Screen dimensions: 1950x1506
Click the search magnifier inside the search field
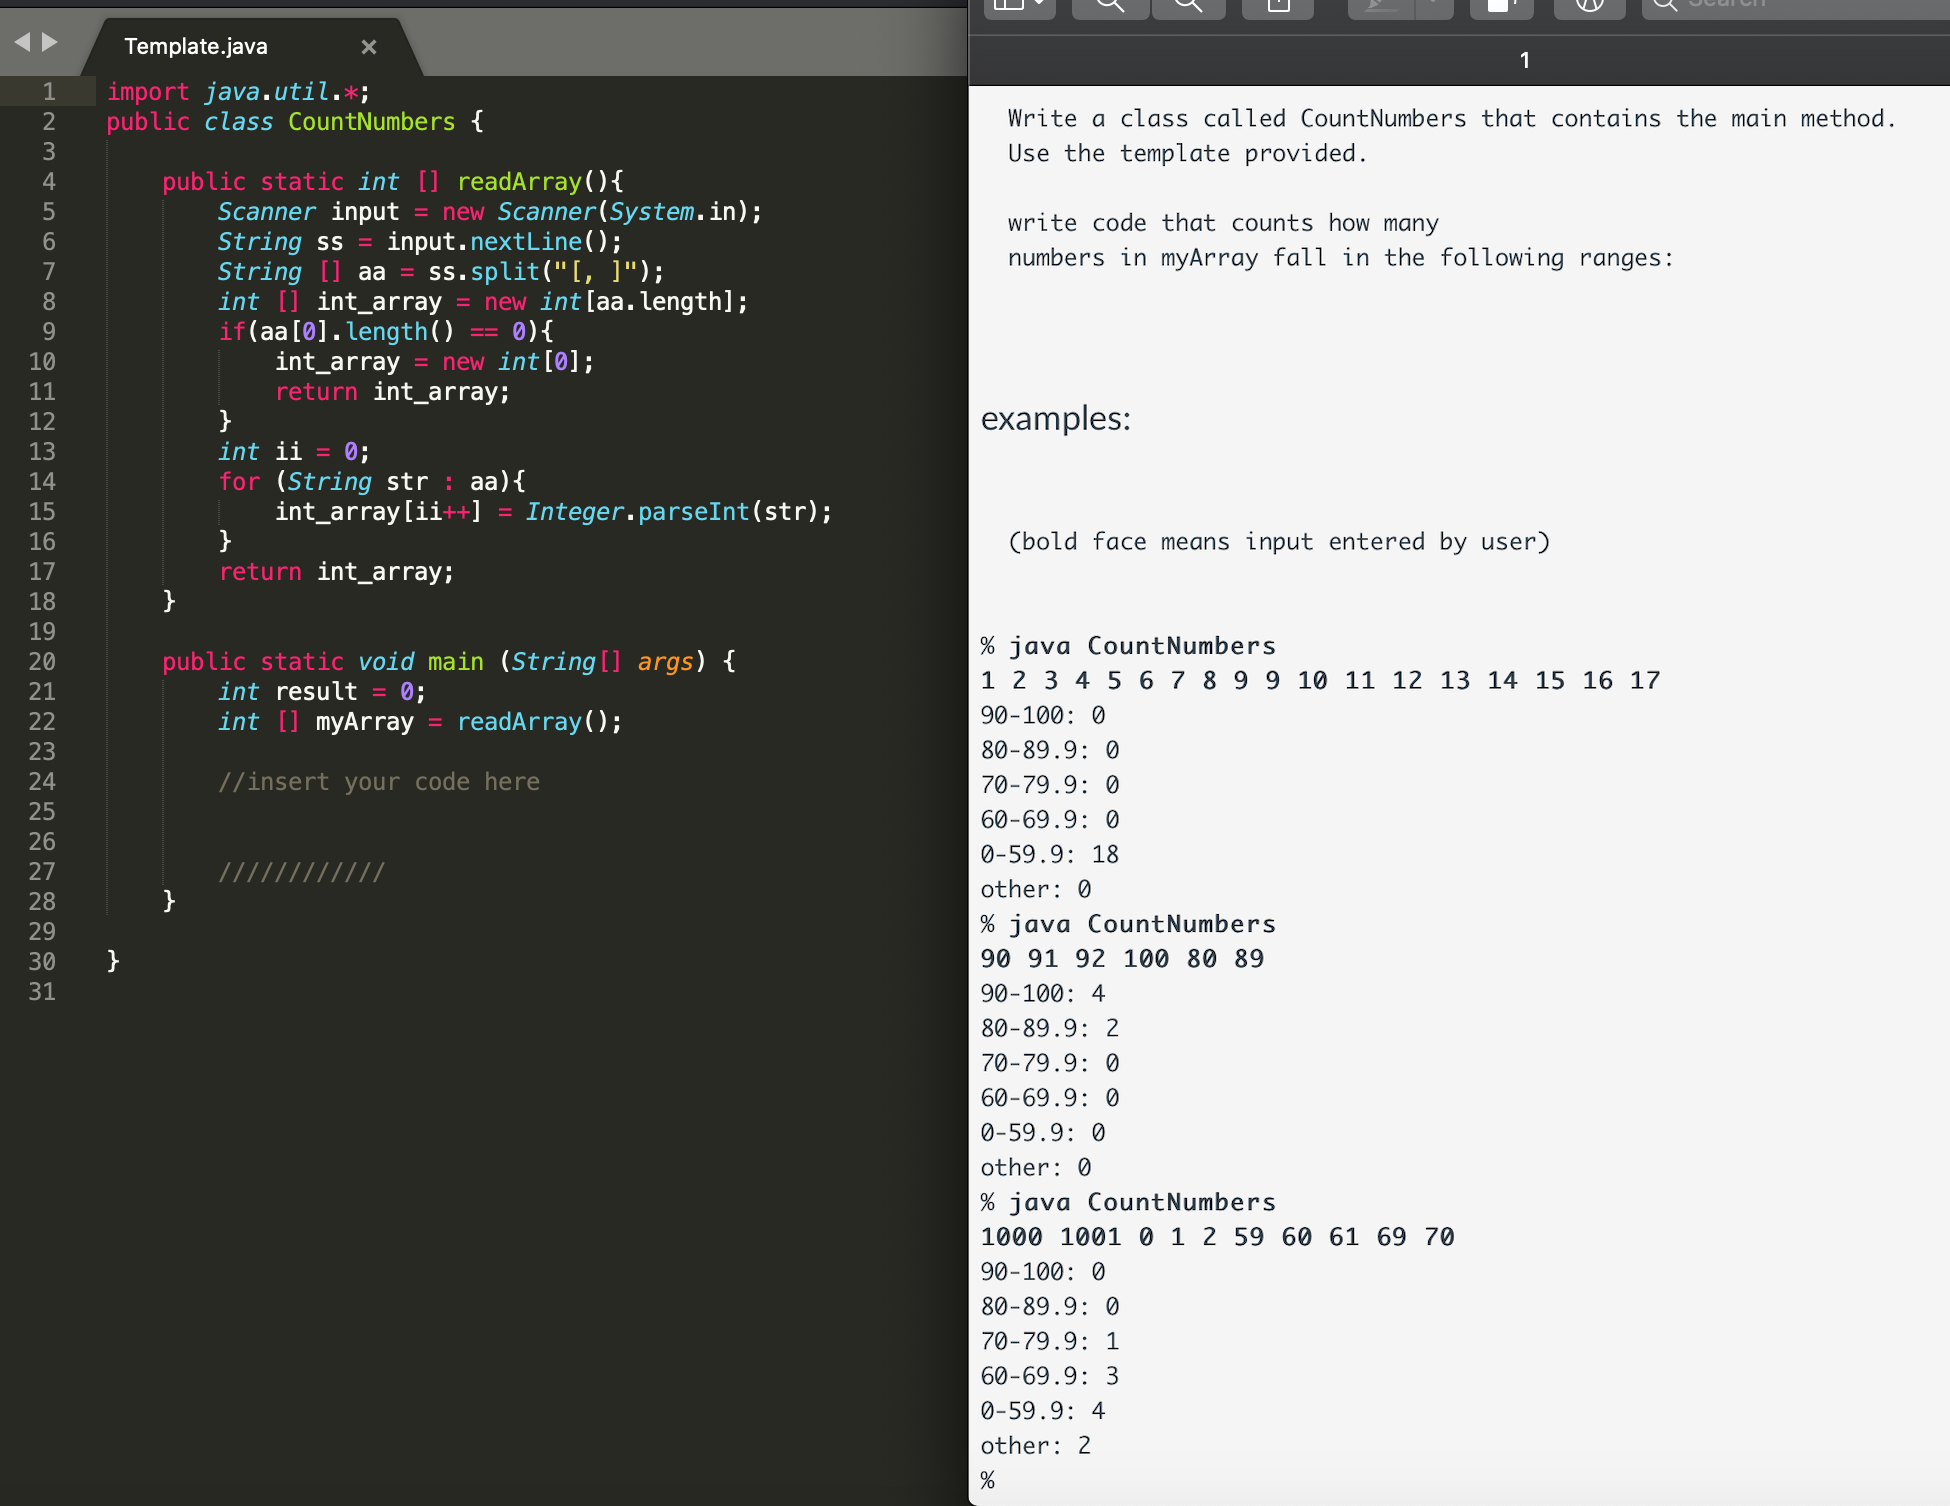1665,6
